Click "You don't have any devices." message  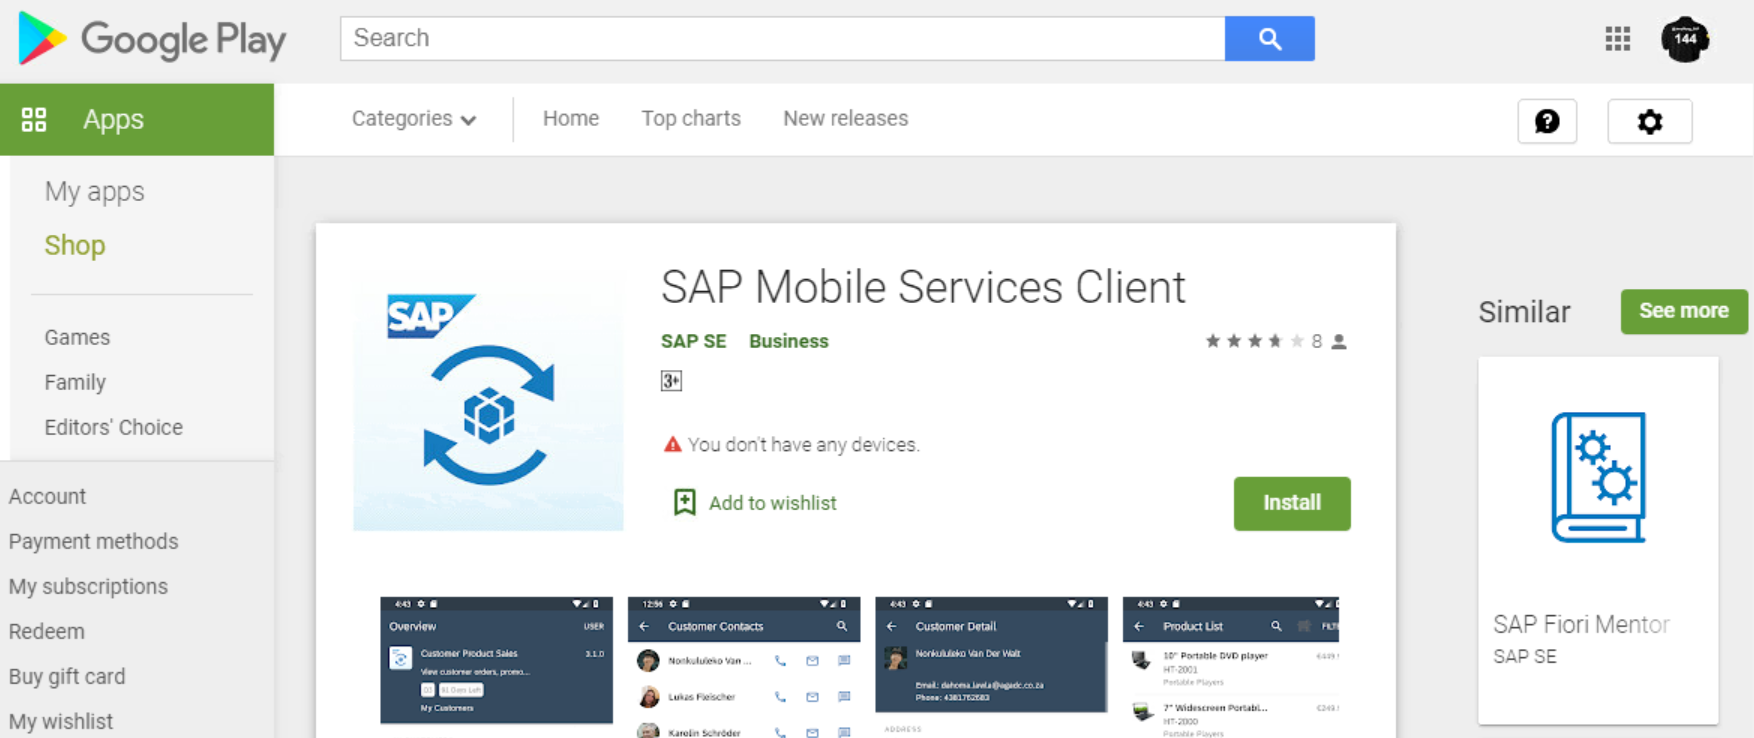point(804,444)
